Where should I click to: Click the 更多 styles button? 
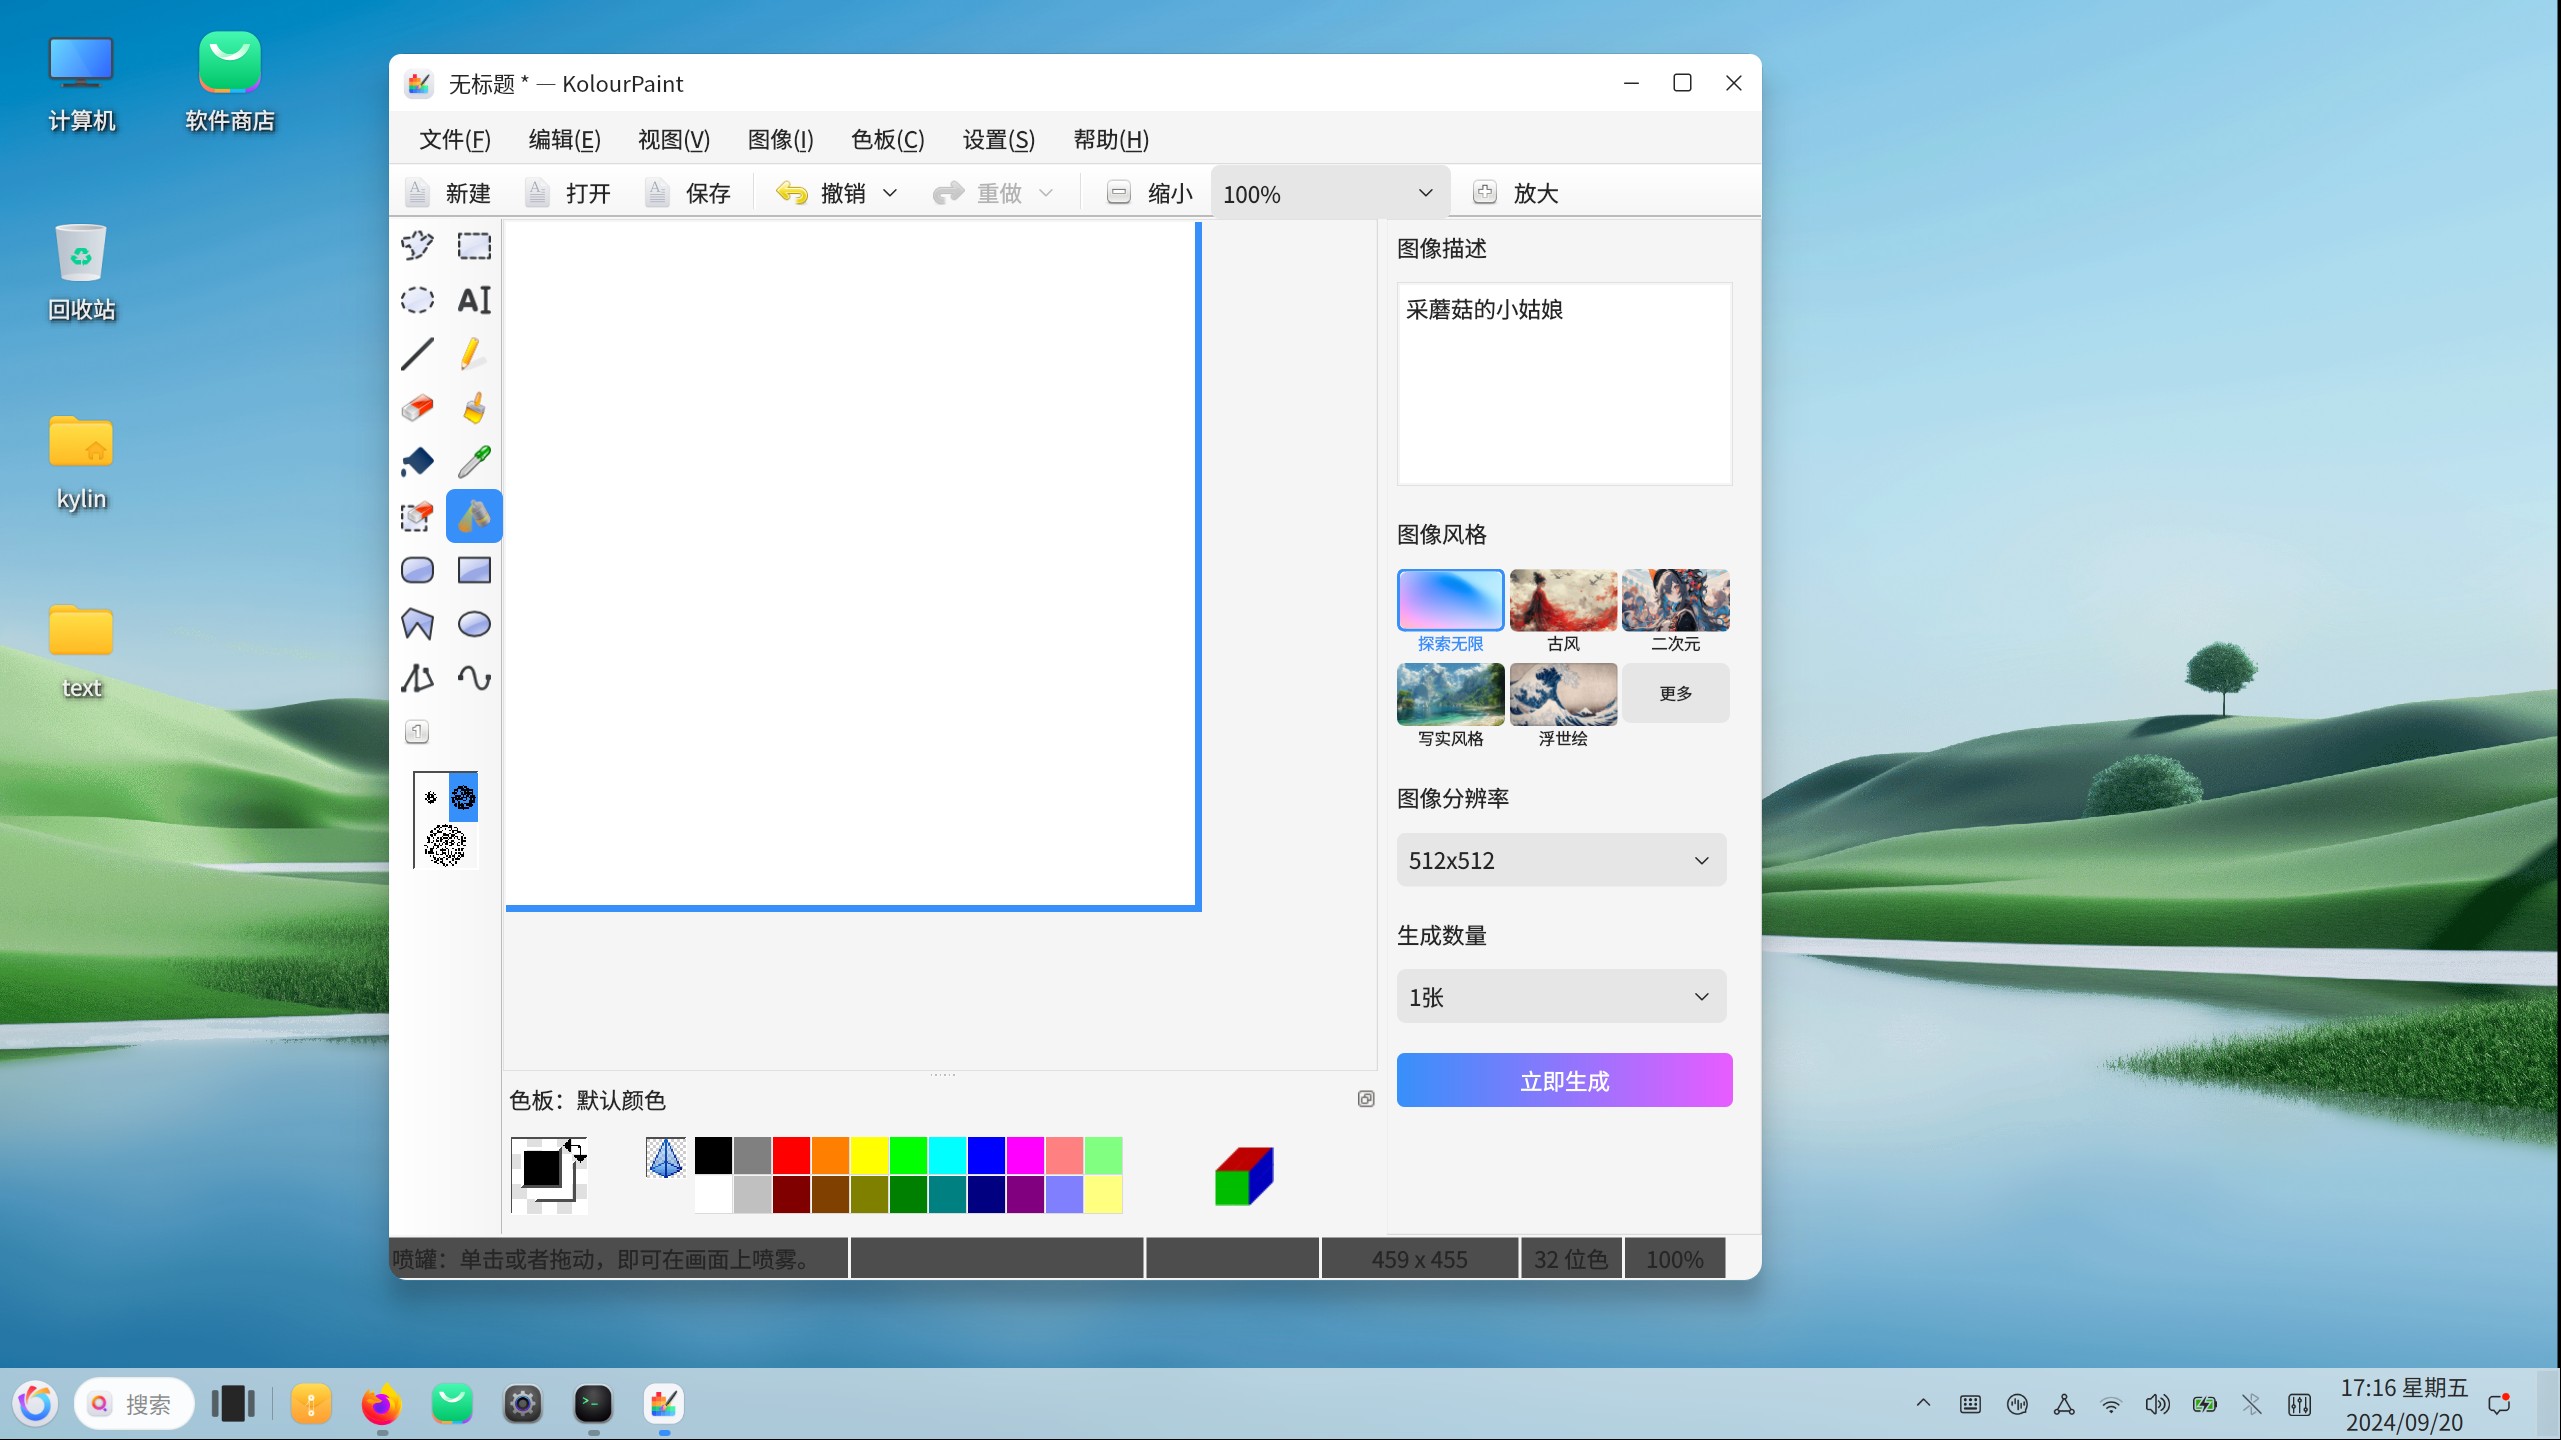[1676, 693]
